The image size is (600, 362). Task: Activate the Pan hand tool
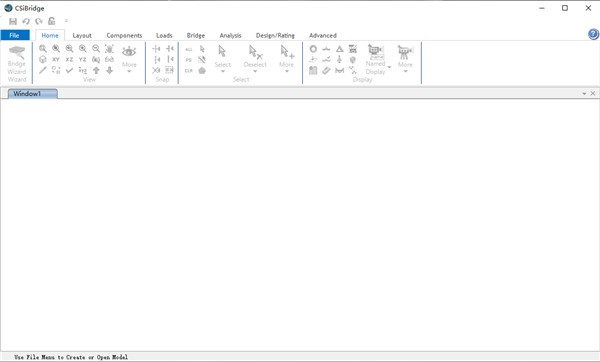pos(109,49)
